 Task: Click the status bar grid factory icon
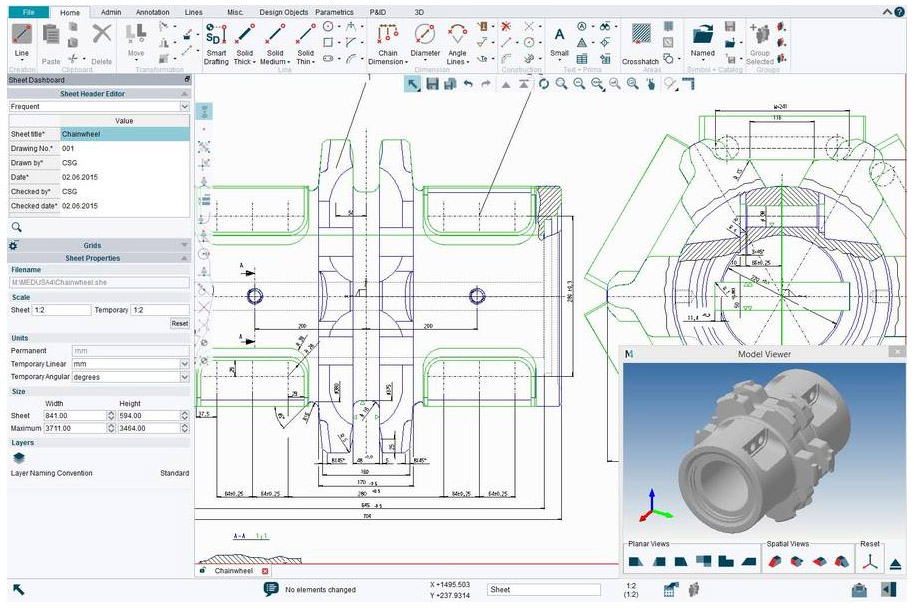tap(671, 590)
